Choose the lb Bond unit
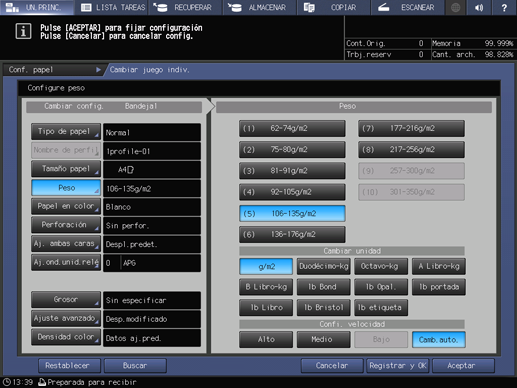The width and height of the screenshot is (517, 388). tap(324, 287)
